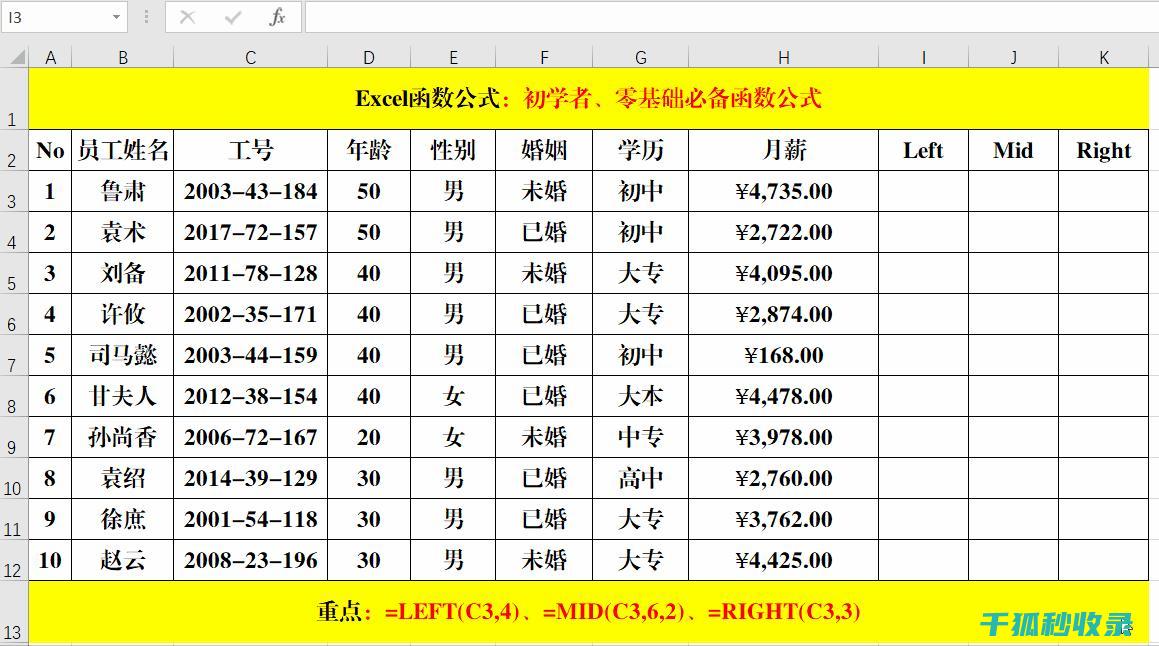Click the name cell '司马懿'

tap(123, 356)
